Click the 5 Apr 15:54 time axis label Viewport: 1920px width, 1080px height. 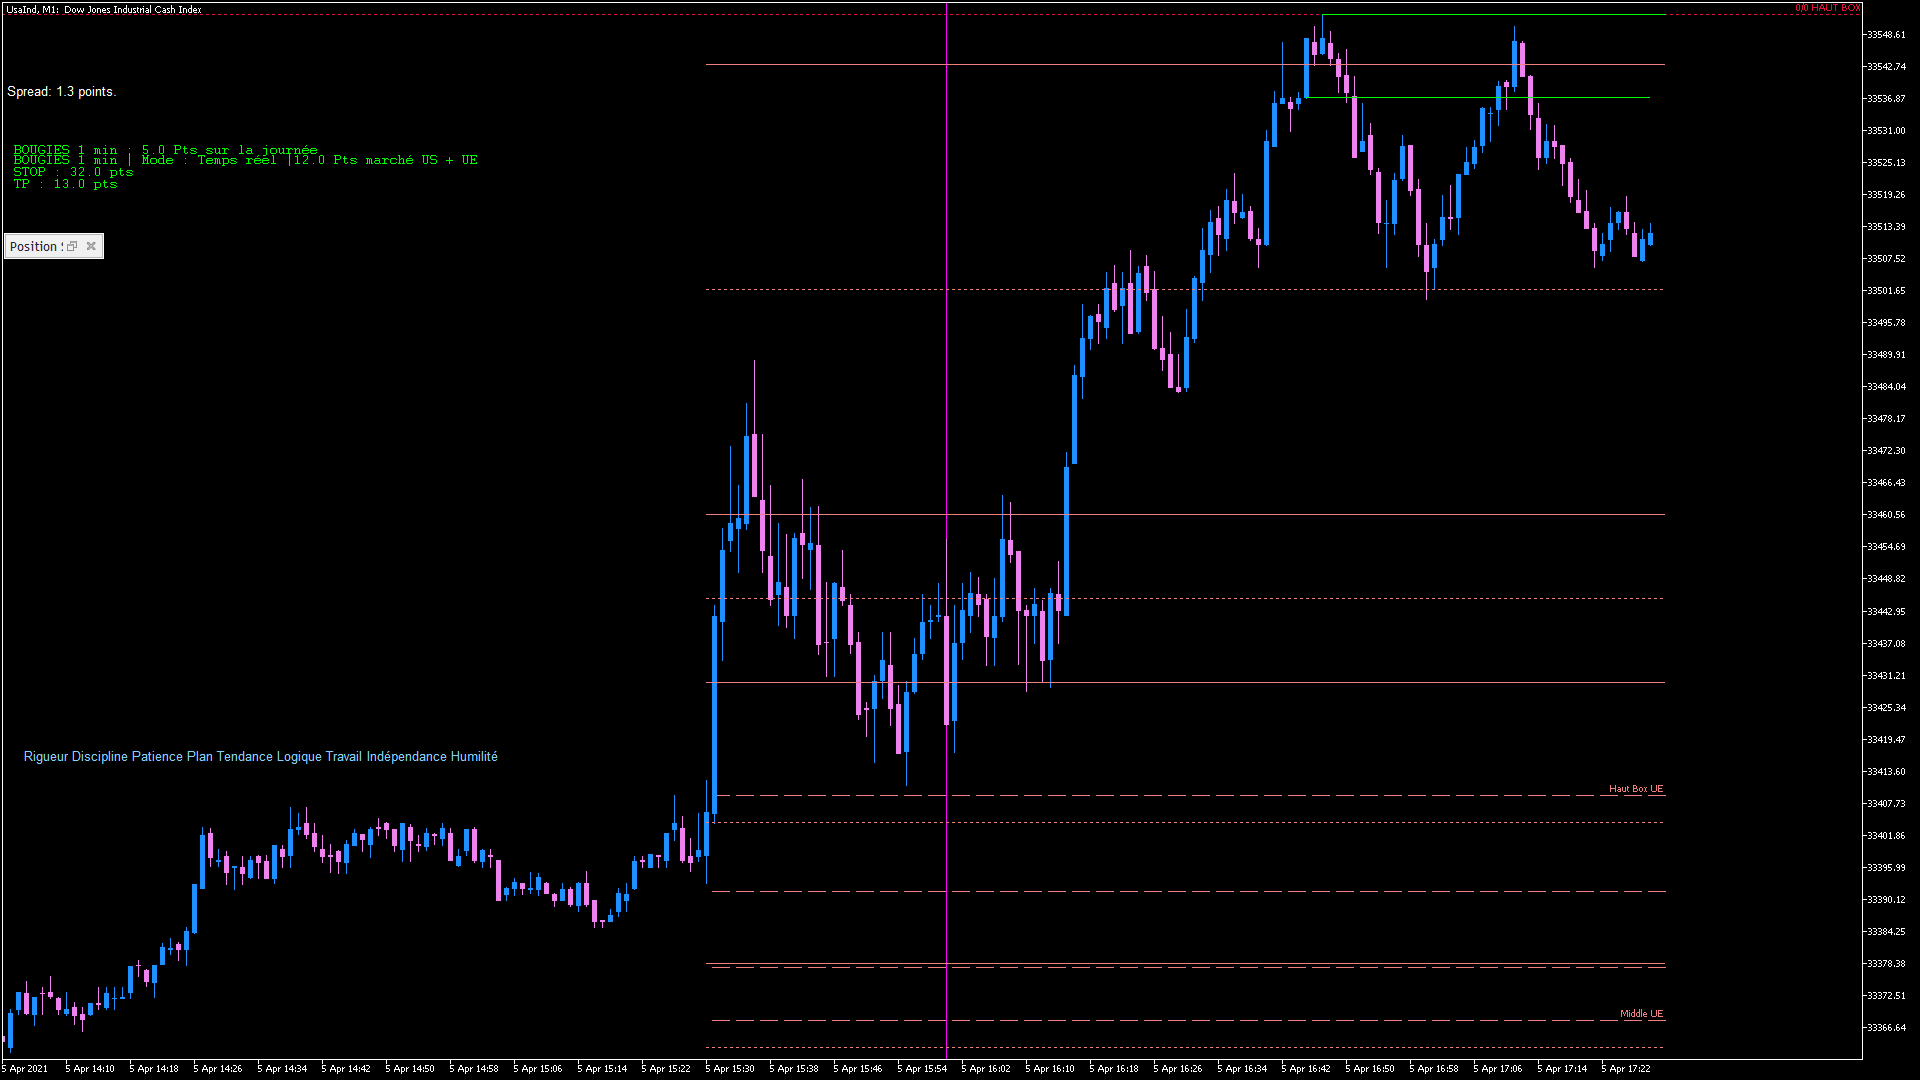click(922, 1069)
